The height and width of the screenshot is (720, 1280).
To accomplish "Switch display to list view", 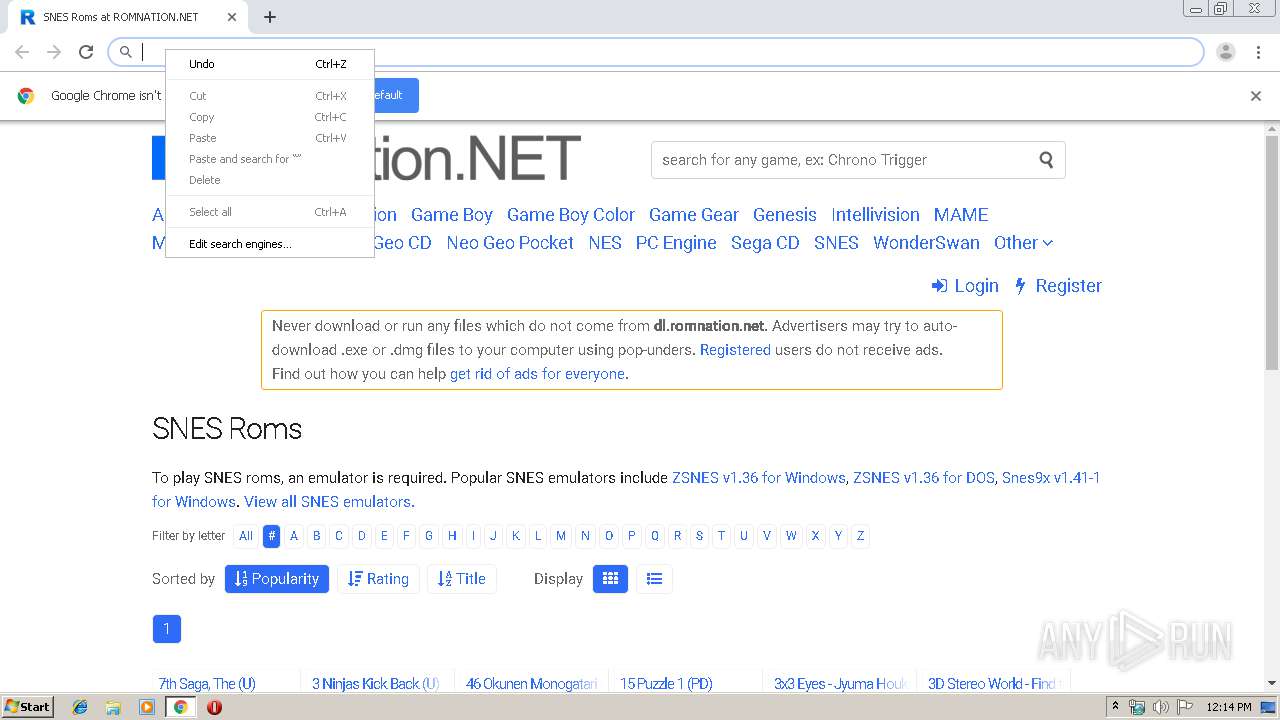I will coord(655,579).
